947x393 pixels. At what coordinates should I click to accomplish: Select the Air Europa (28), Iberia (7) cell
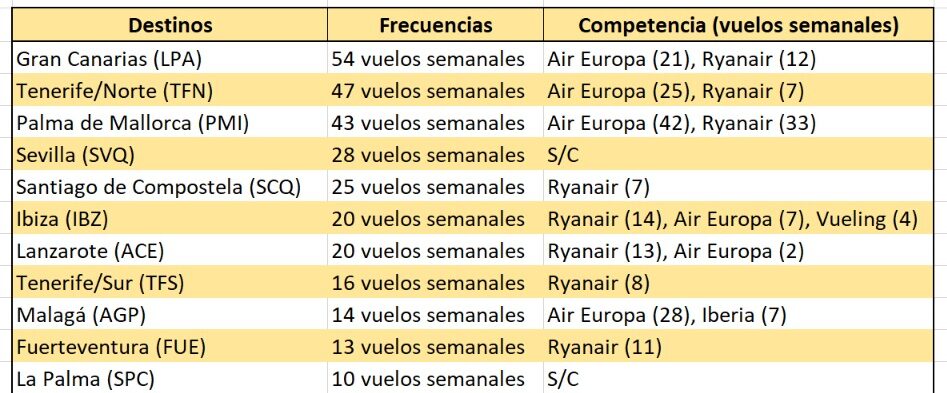pos(738,315)
